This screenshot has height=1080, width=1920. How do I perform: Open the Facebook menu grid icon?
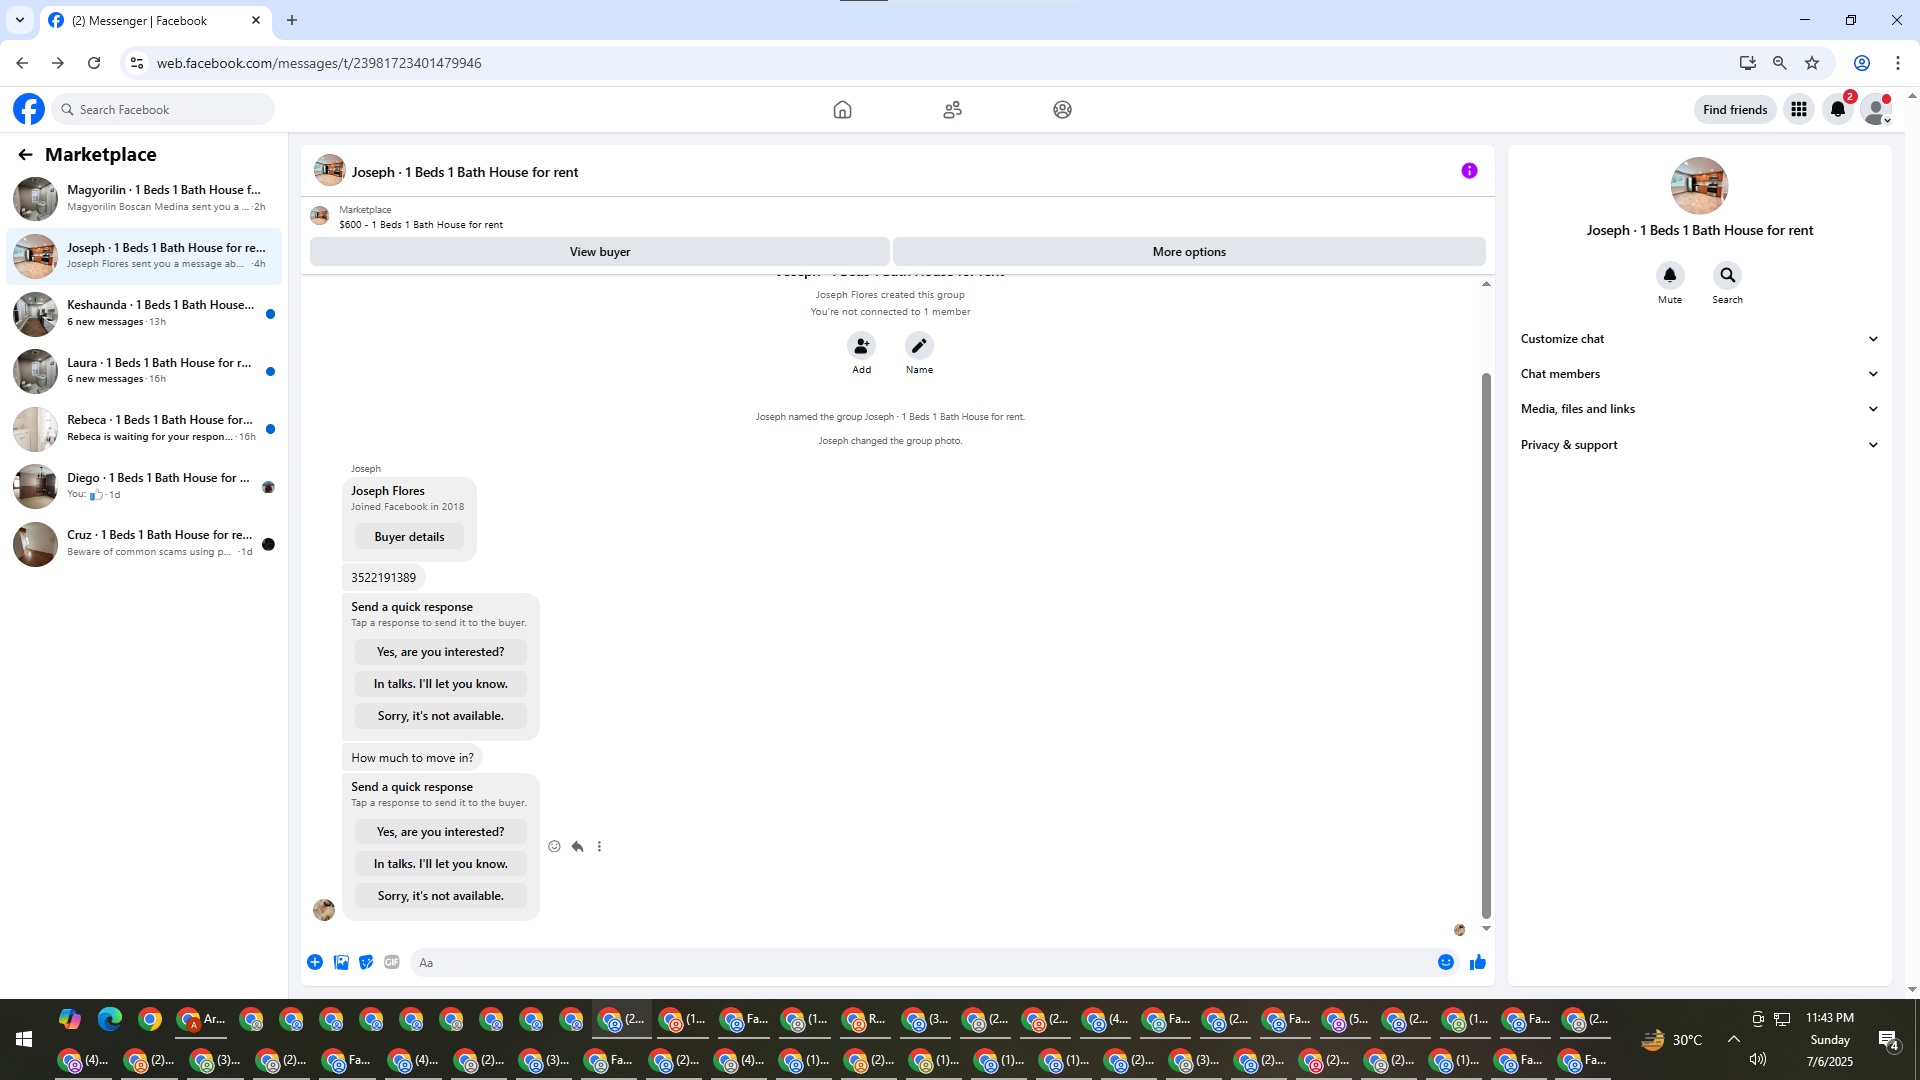tap(1799, 109)
